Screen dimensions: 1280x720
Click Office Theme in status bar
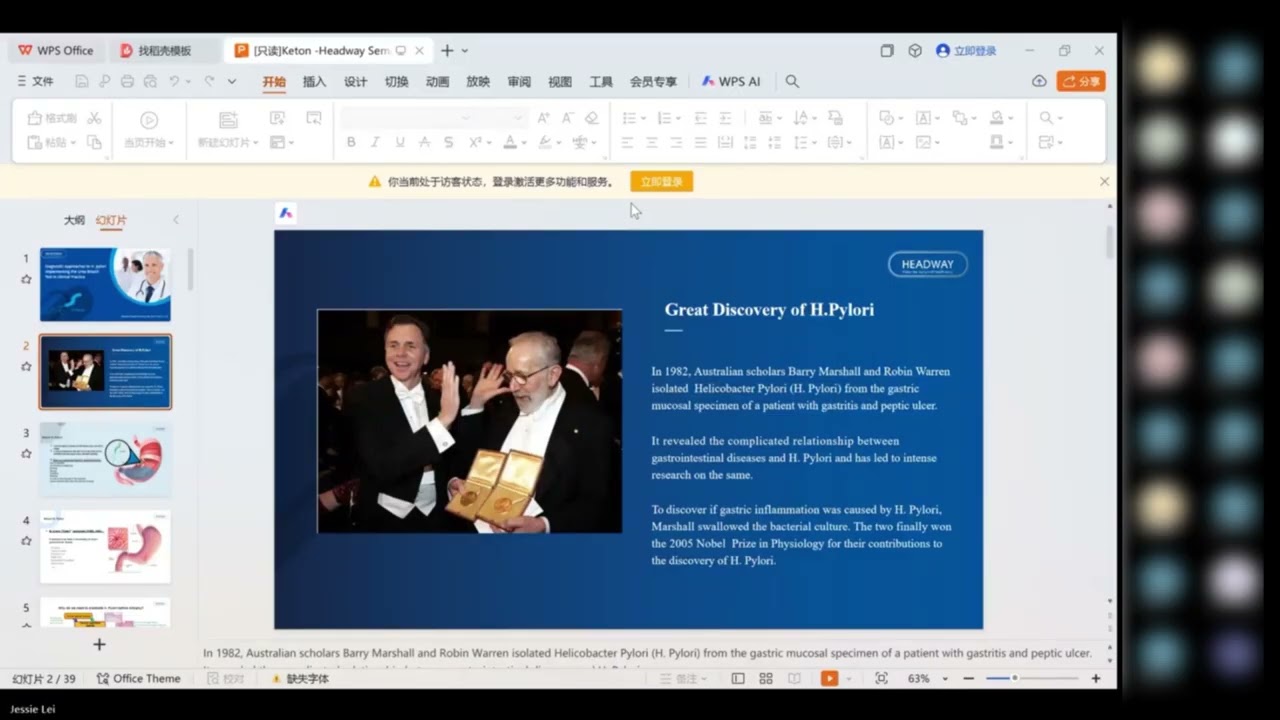(138, 678)
